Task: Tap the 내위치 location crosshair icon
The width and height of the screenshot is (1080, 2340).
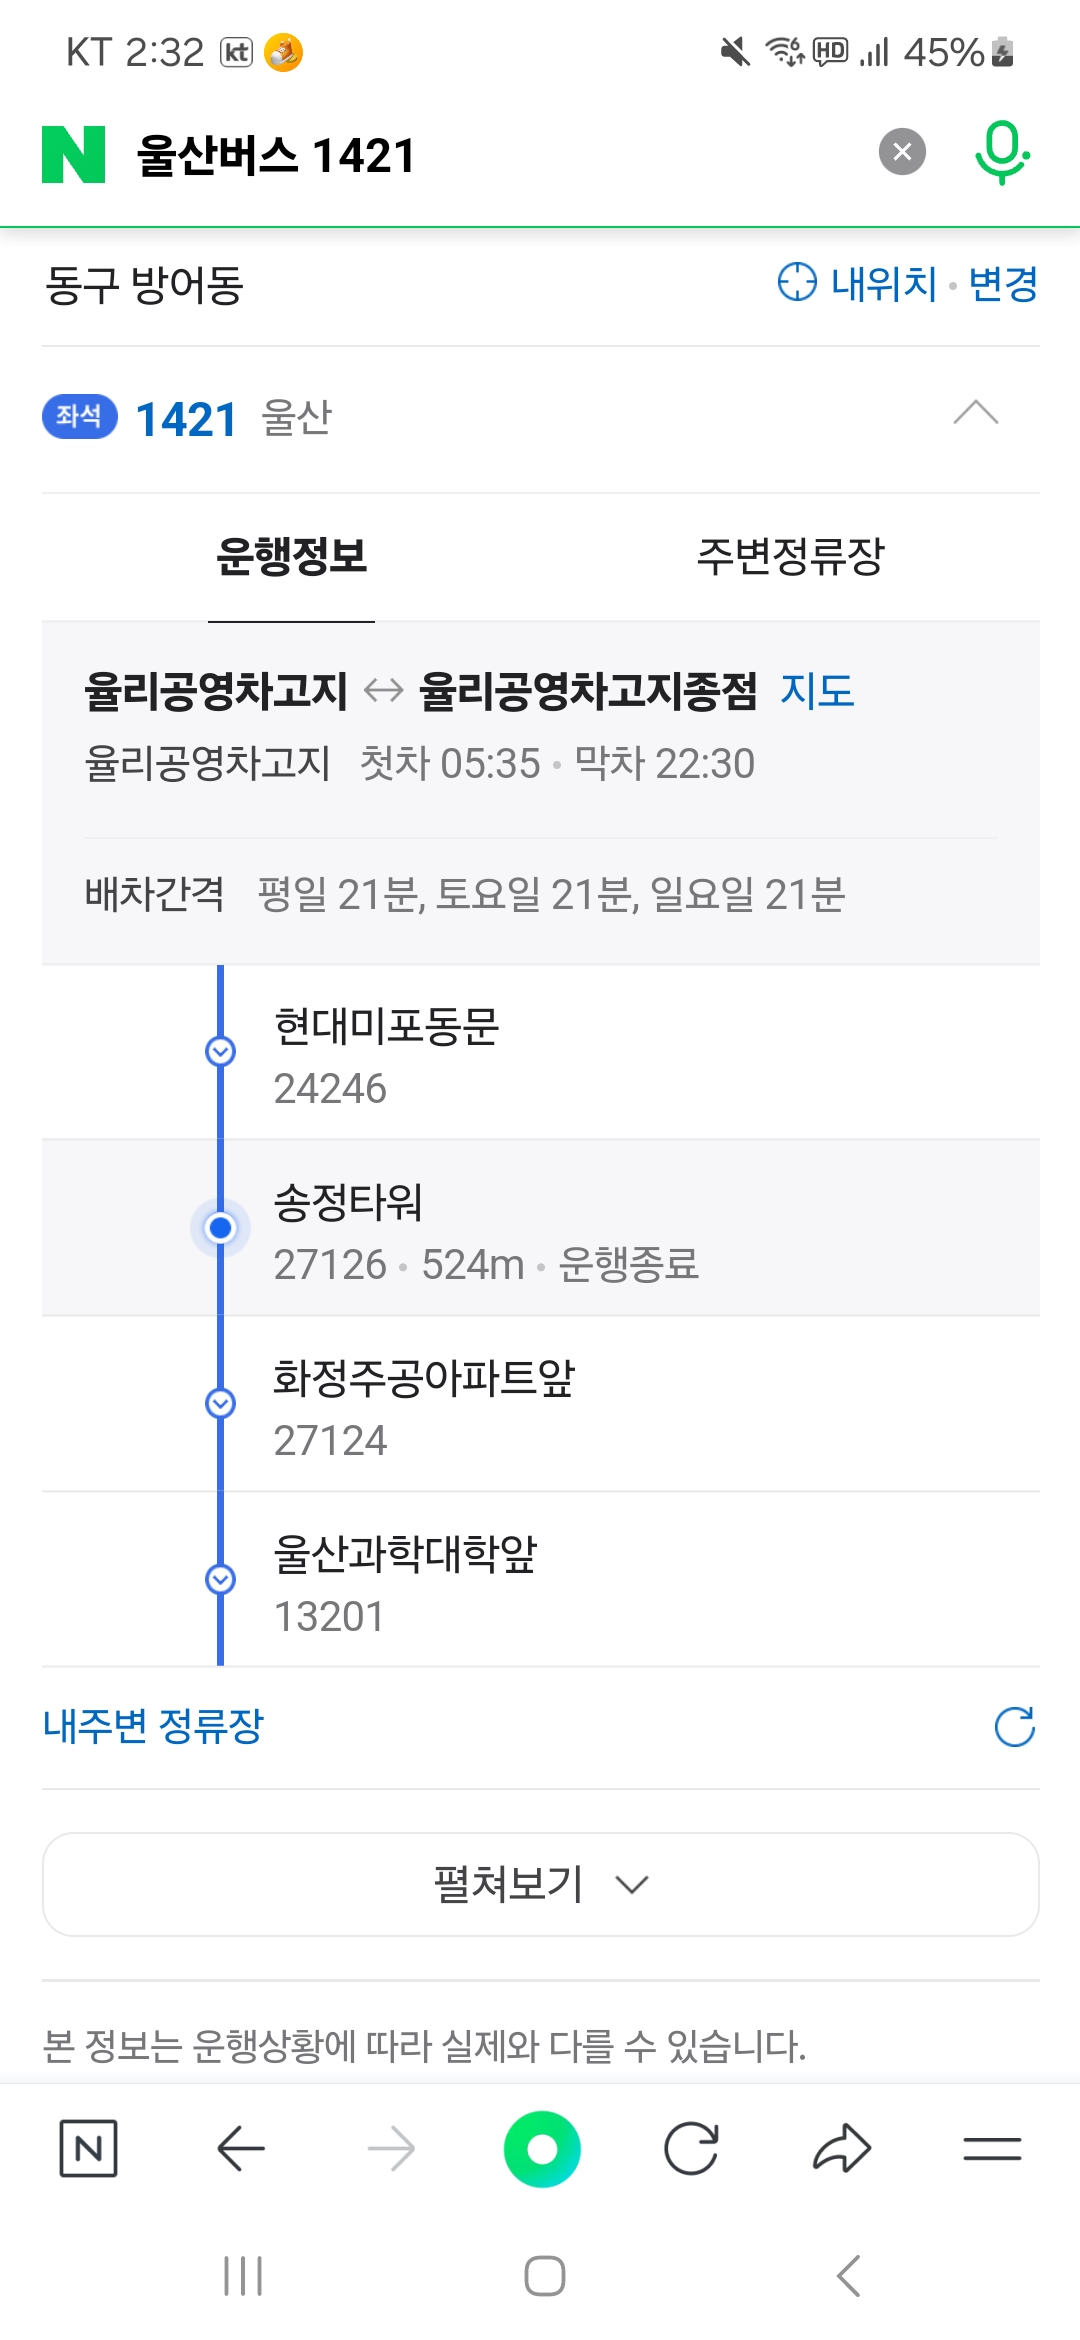Action: [797, 283]
